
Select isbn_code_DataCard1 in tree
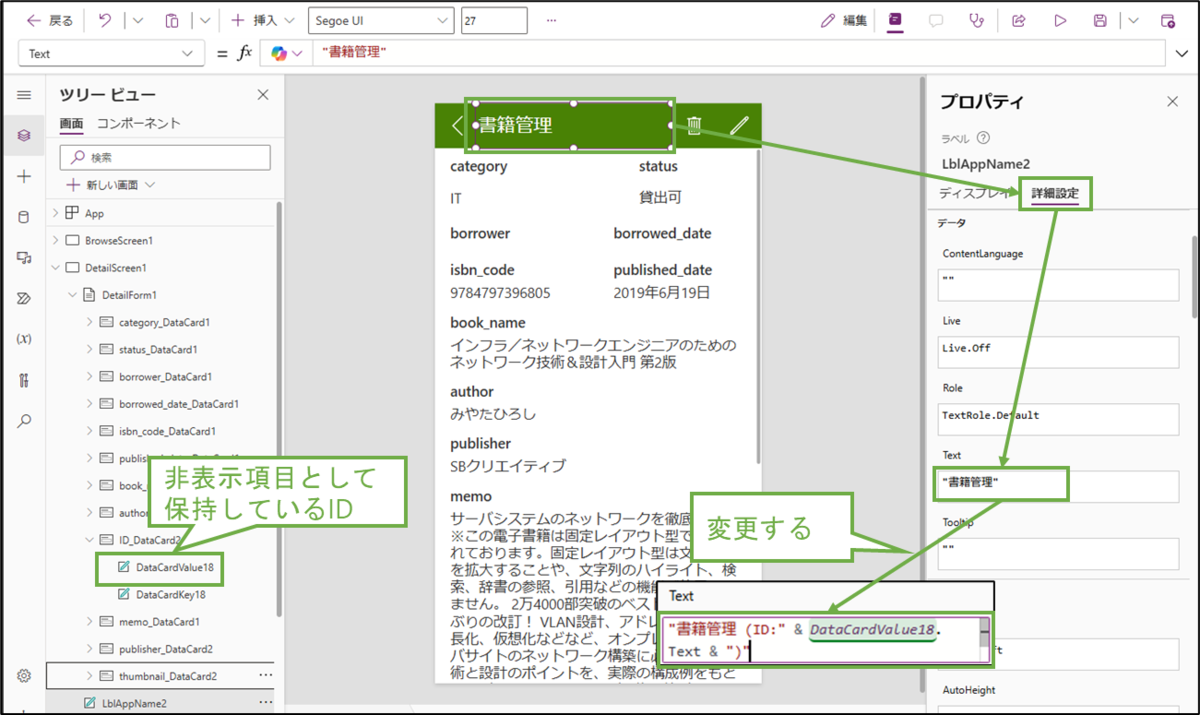tap(167, 431)
